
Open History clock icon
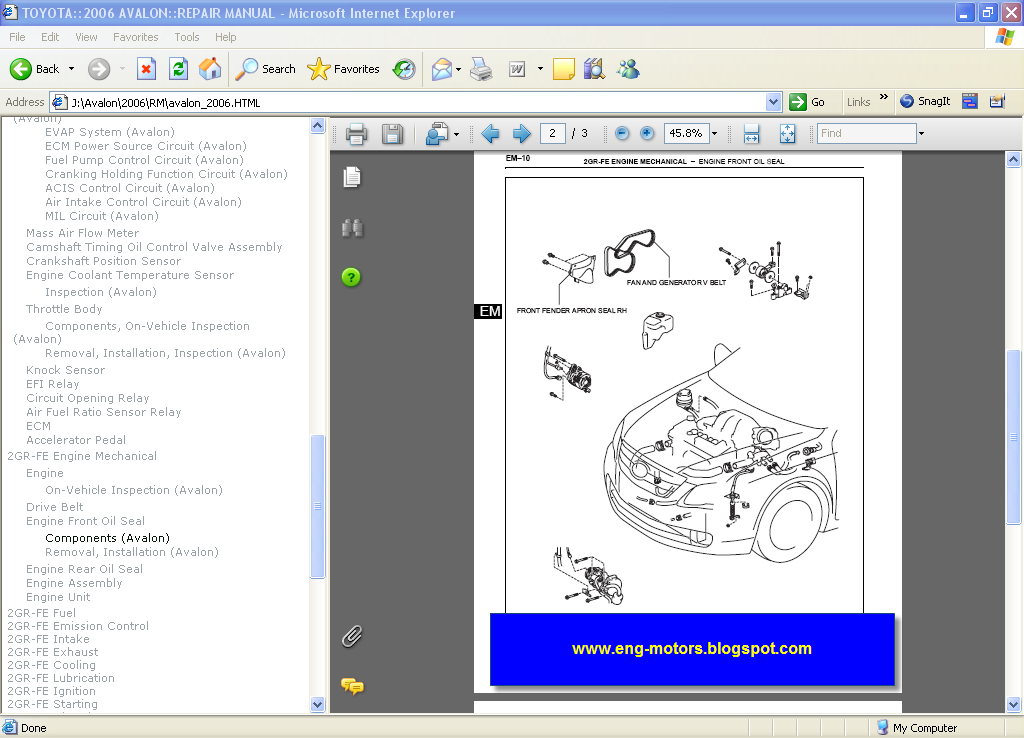(x=404, y=69)
